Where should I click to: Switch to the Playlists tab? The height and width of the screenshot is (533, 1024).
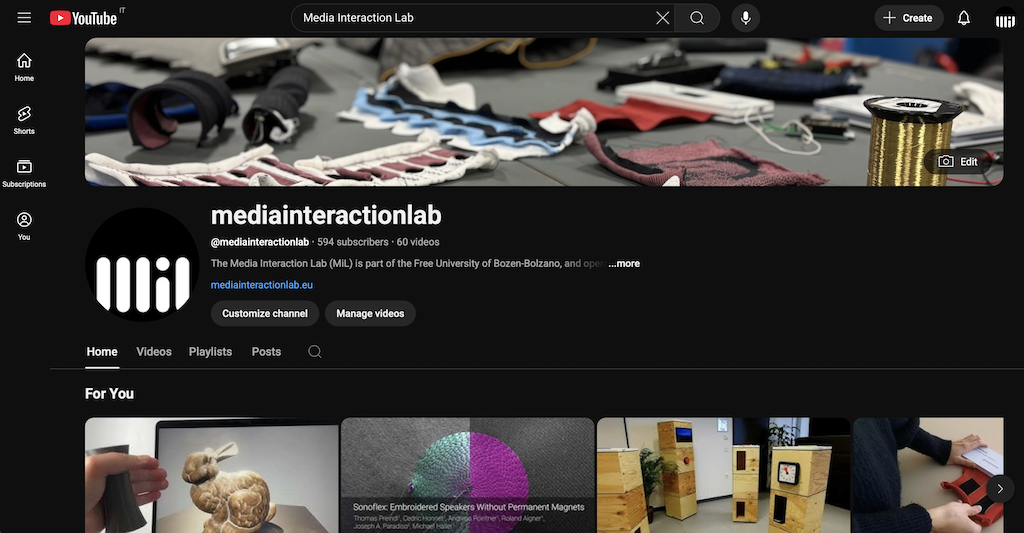tap(210, 351)
